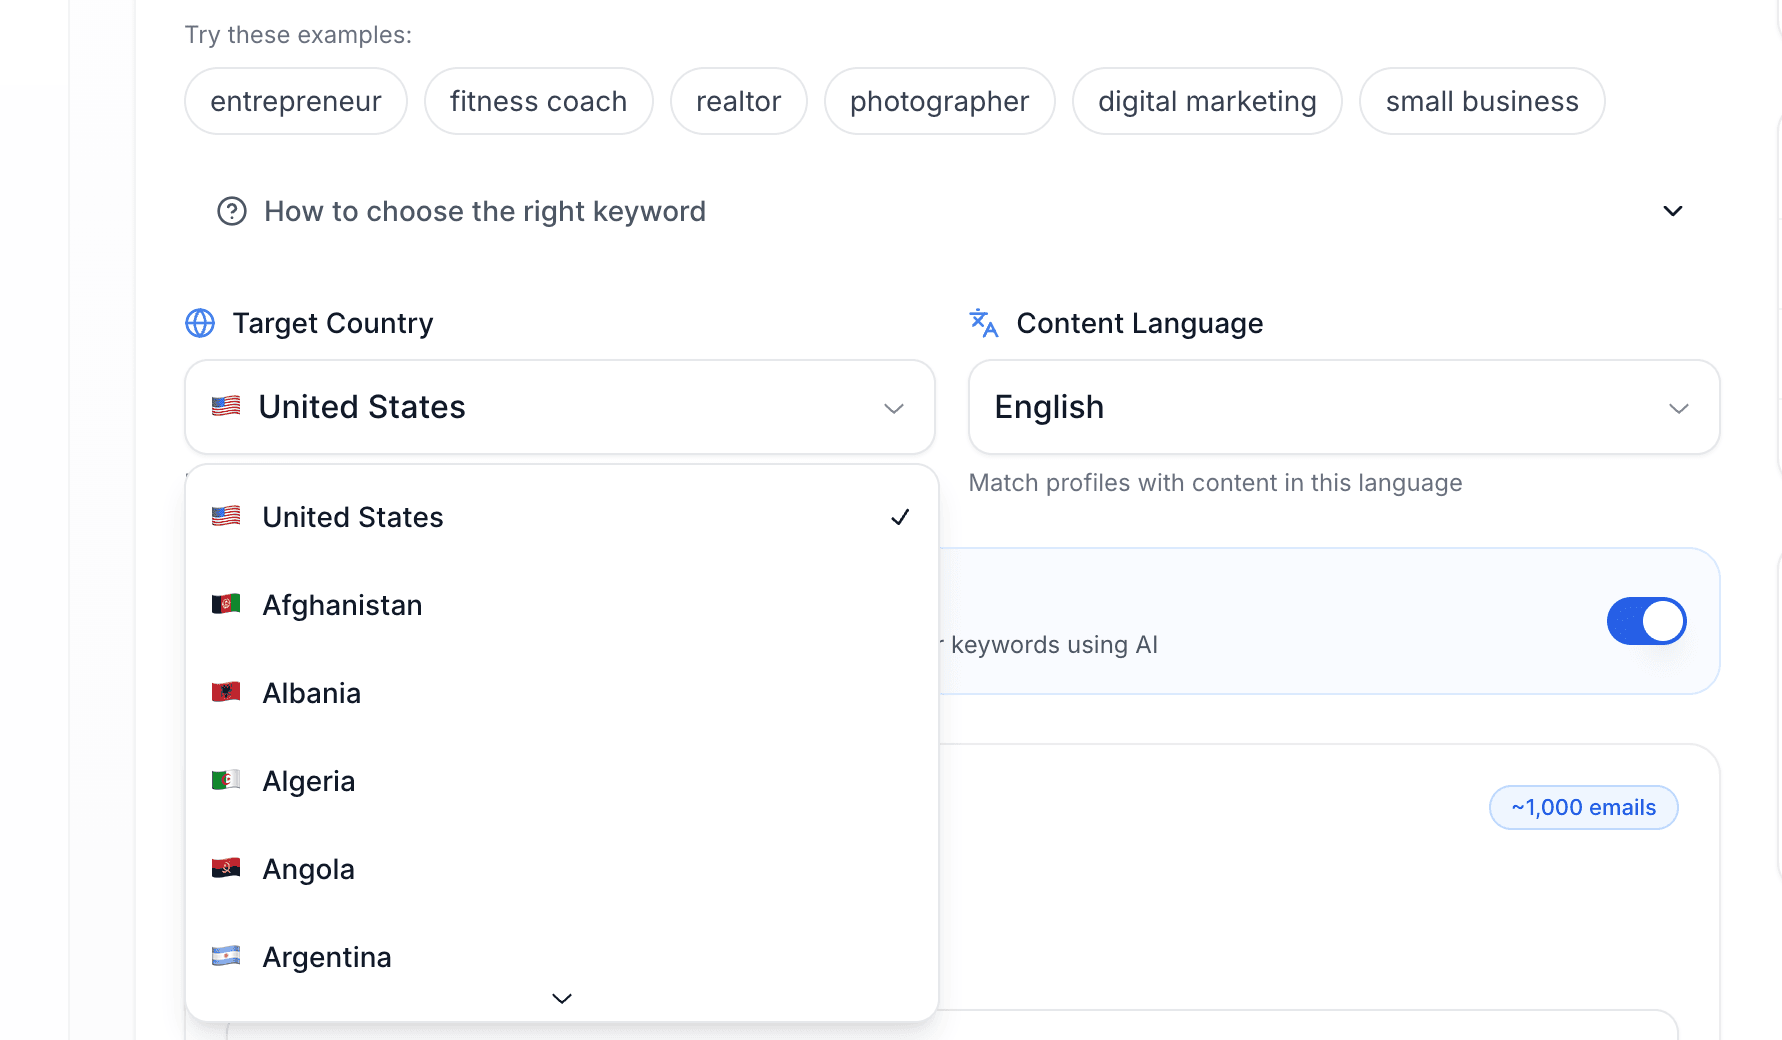Click the Argentina flag icon
Image resolution: width=1782 pixels, height=1040 pixels.
coord(226,956)
